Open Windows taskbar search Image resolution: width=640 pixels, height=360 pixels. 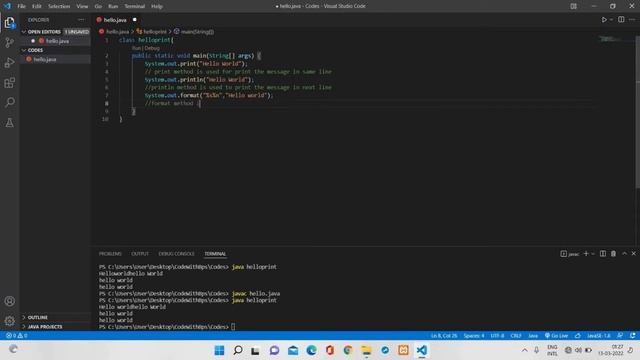(x=238, y=350)
